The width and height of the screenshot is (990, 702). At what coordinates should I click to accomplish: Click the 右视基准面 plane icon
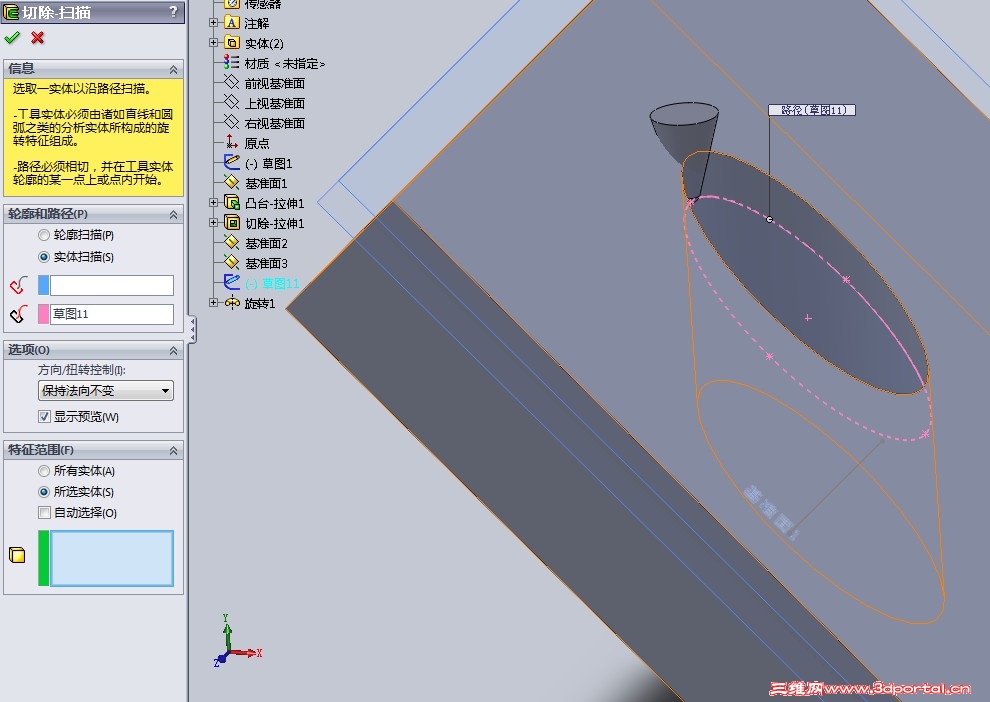[x=232, y=122]
